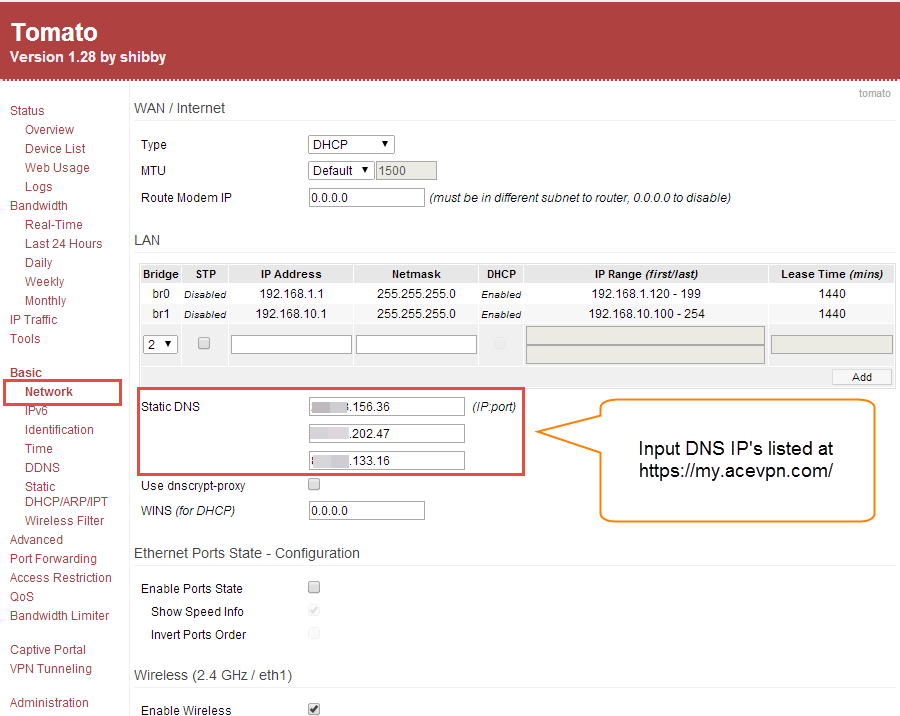This screenshot has height=716, width=900.
Task: Open Advanced section
Action: (x=37, y=540)
